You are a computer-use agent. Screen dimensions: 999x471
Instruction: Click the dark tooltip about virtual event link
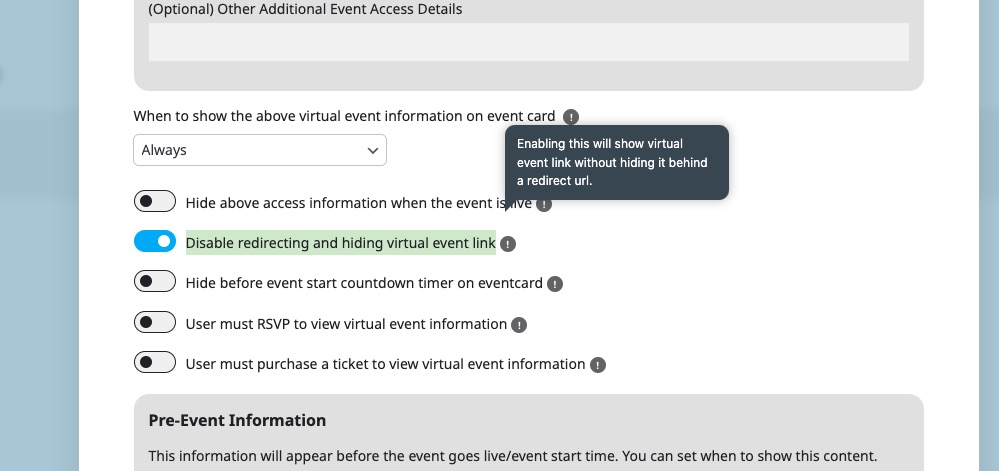(616, 162)
